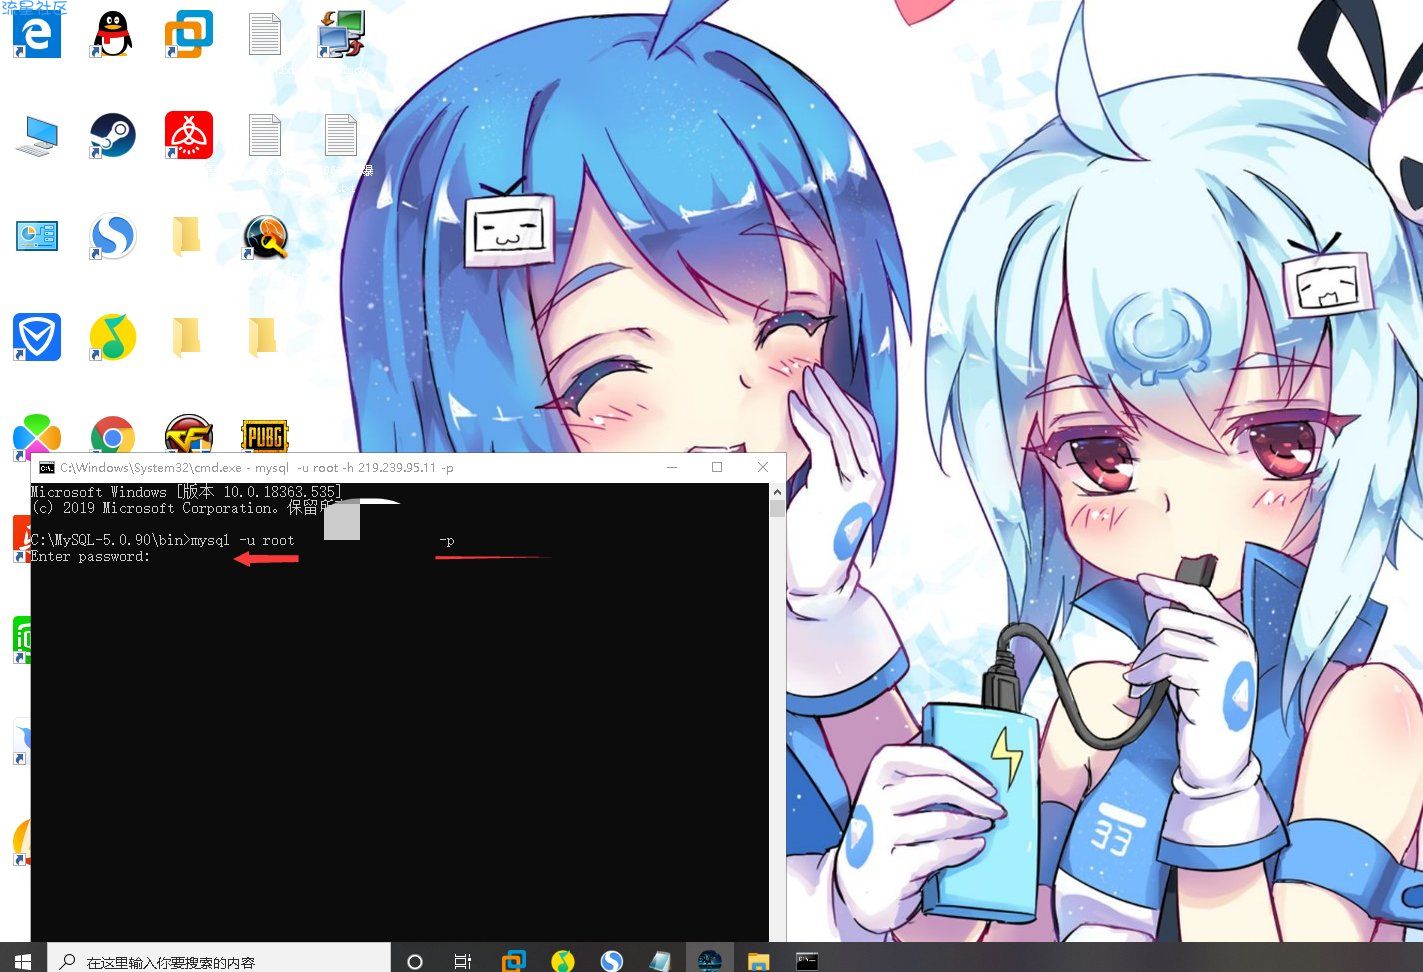
Task: Launch Sogou browser from the desktop
Action: point(112,236)
